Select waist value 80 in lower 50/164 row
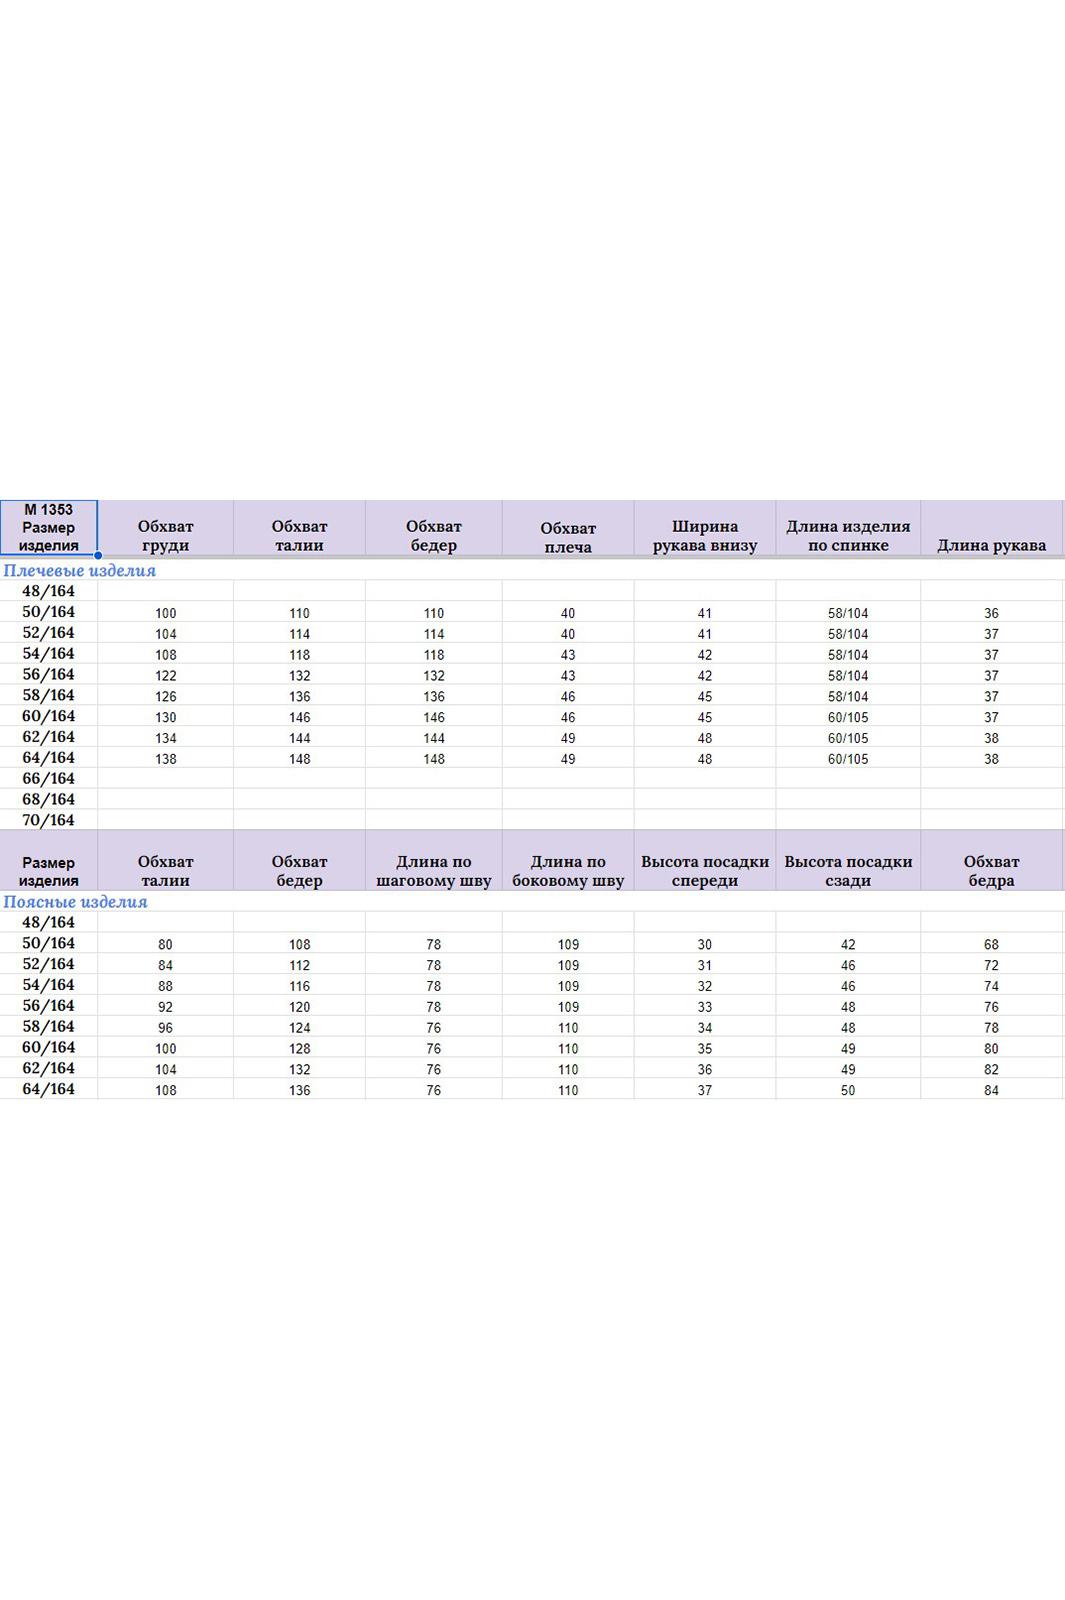Image resolution: width=1065 pixels, height=1600 pixels. pyautogui.click(x=166, y=945)
